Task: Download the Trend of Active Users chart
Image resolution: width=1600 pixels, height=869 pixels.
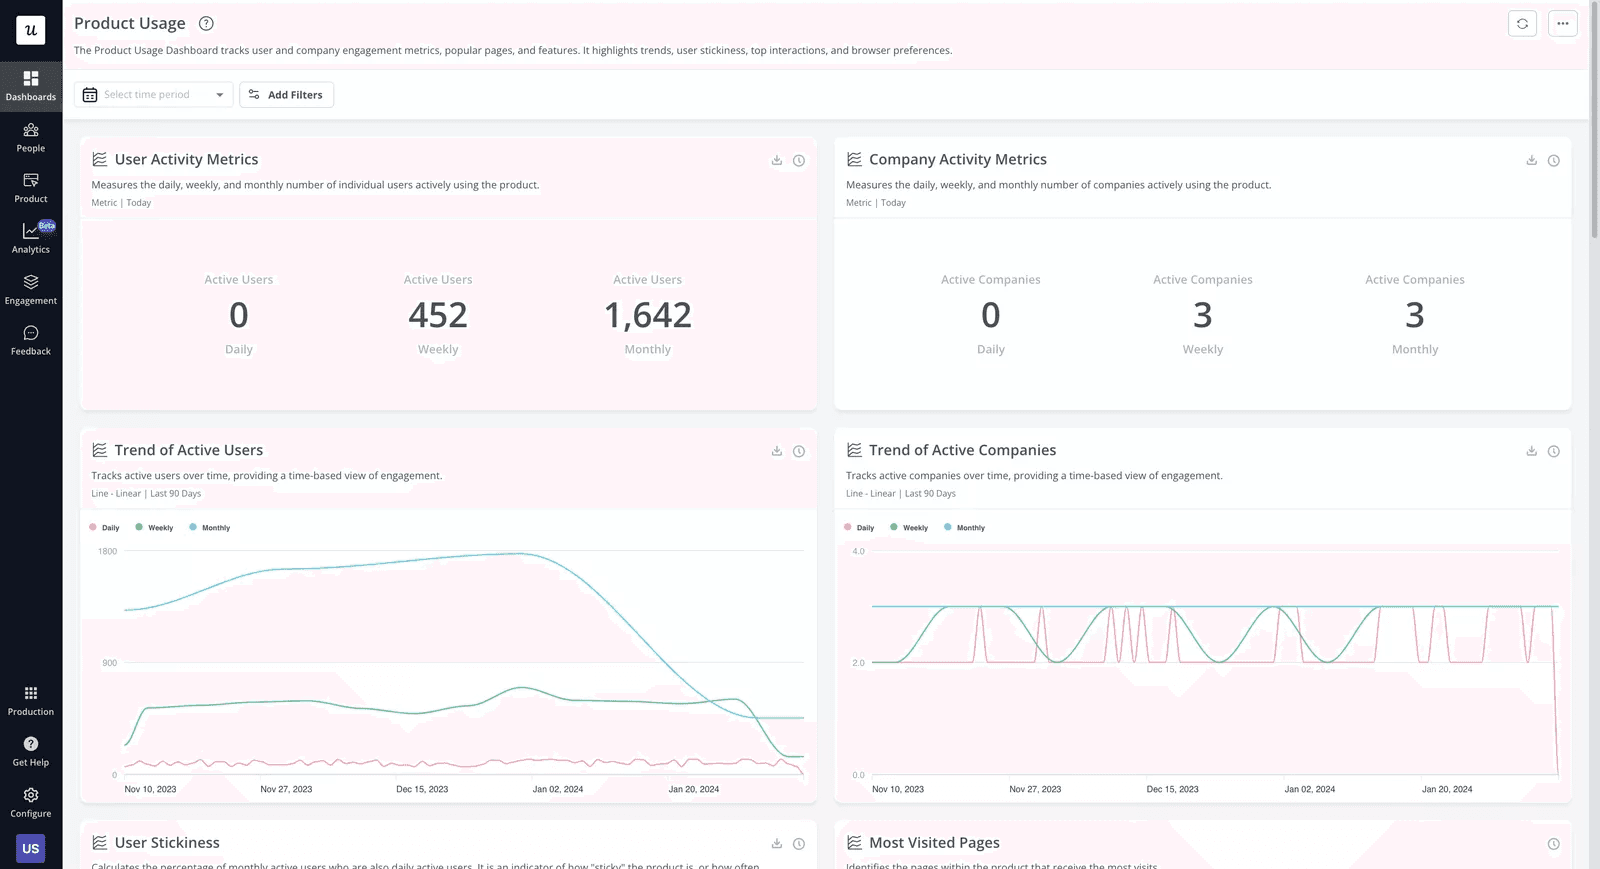Action: [777, 451]
